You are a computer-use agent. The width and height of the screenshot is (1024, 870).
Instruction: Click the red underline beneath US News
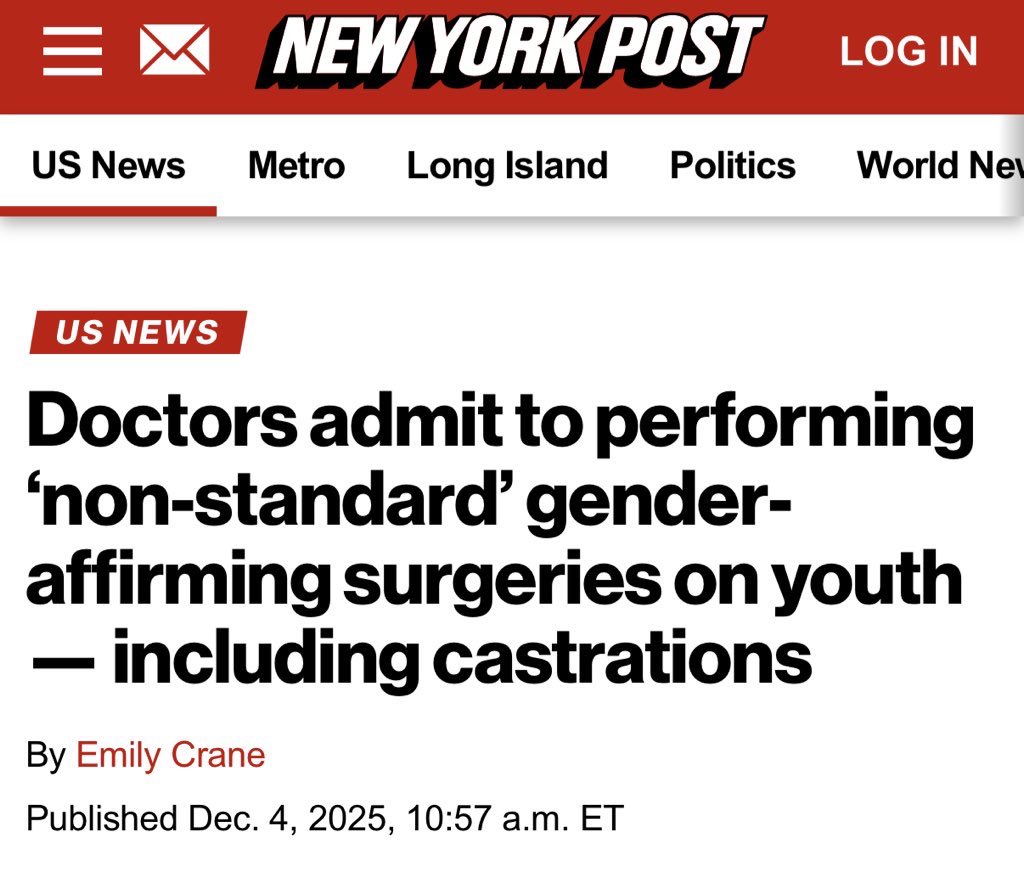point(108,211)
